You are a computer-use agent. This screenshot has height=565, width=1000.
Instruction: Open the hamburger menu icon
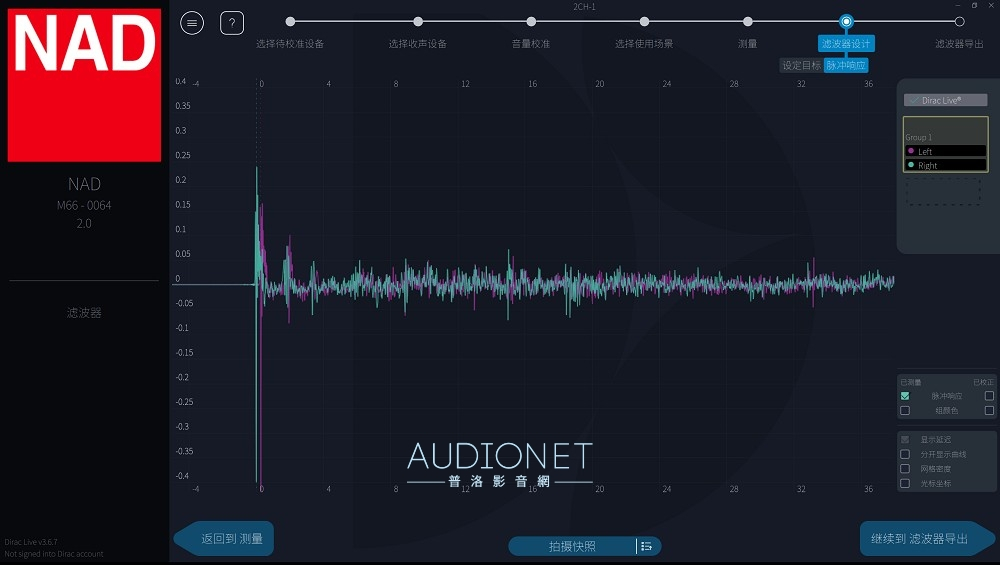pos(192,23)
